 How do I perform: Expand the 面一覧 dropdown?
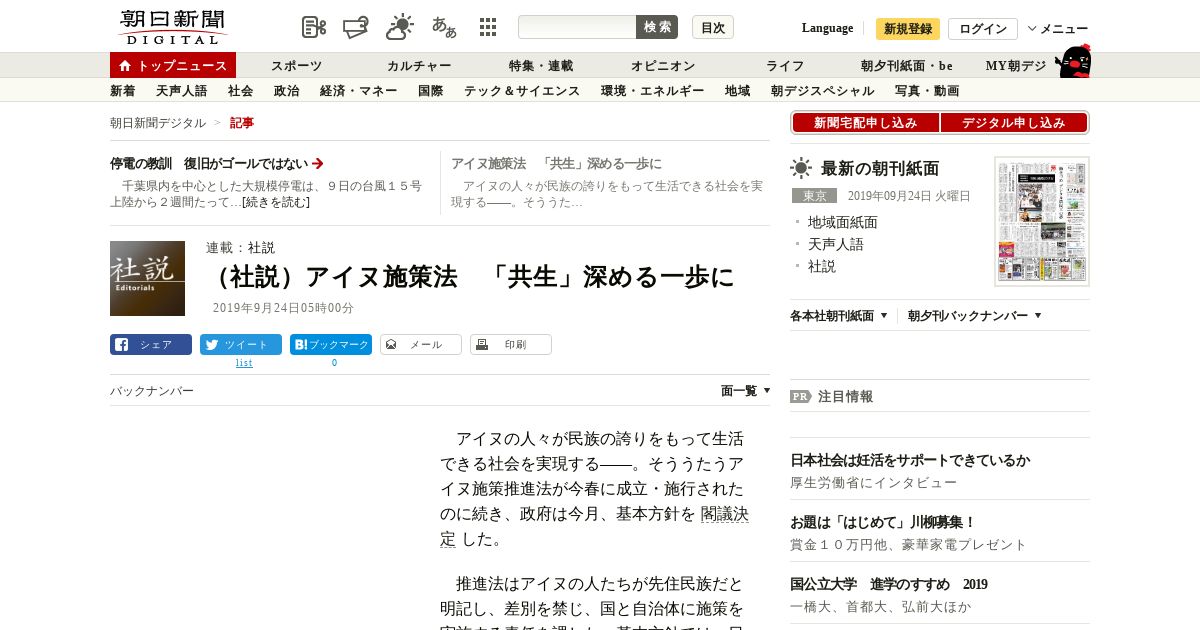click(x=746, y=391)
